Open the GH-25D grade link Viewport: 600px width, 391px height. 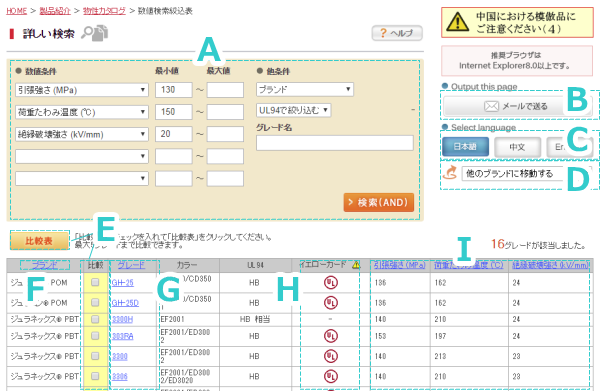click(x=125, y=303)
